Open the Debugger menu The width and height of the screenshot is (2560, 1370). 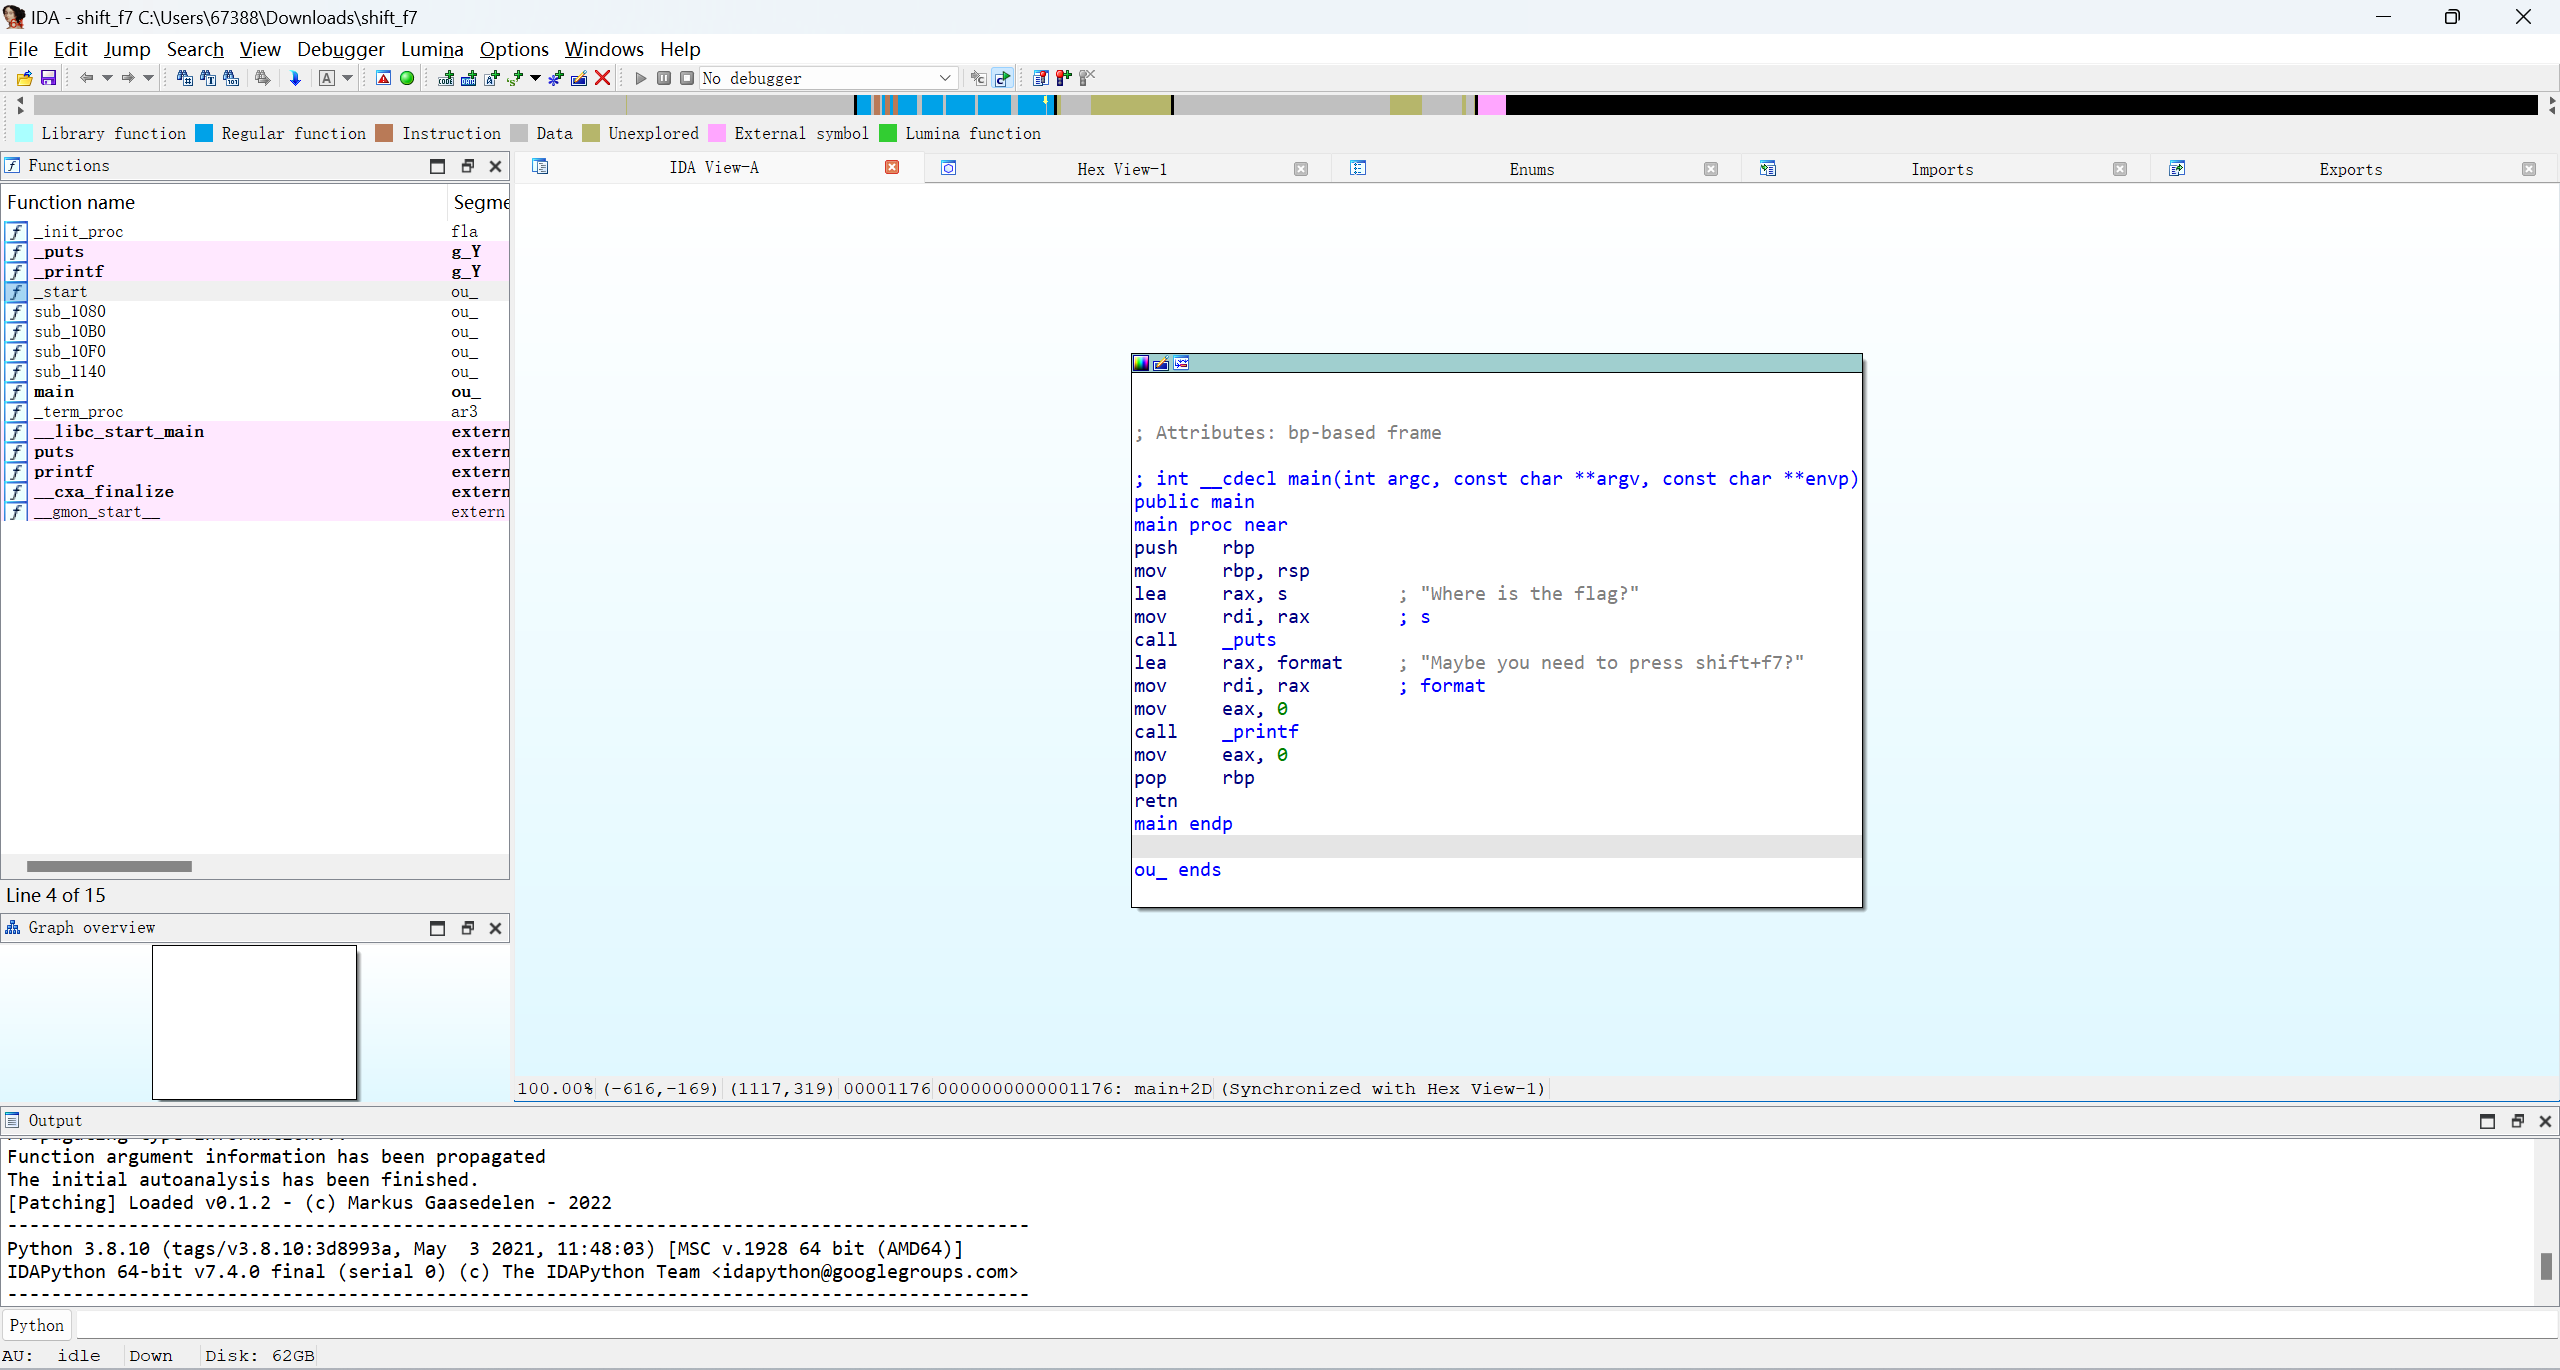point(340,49)
